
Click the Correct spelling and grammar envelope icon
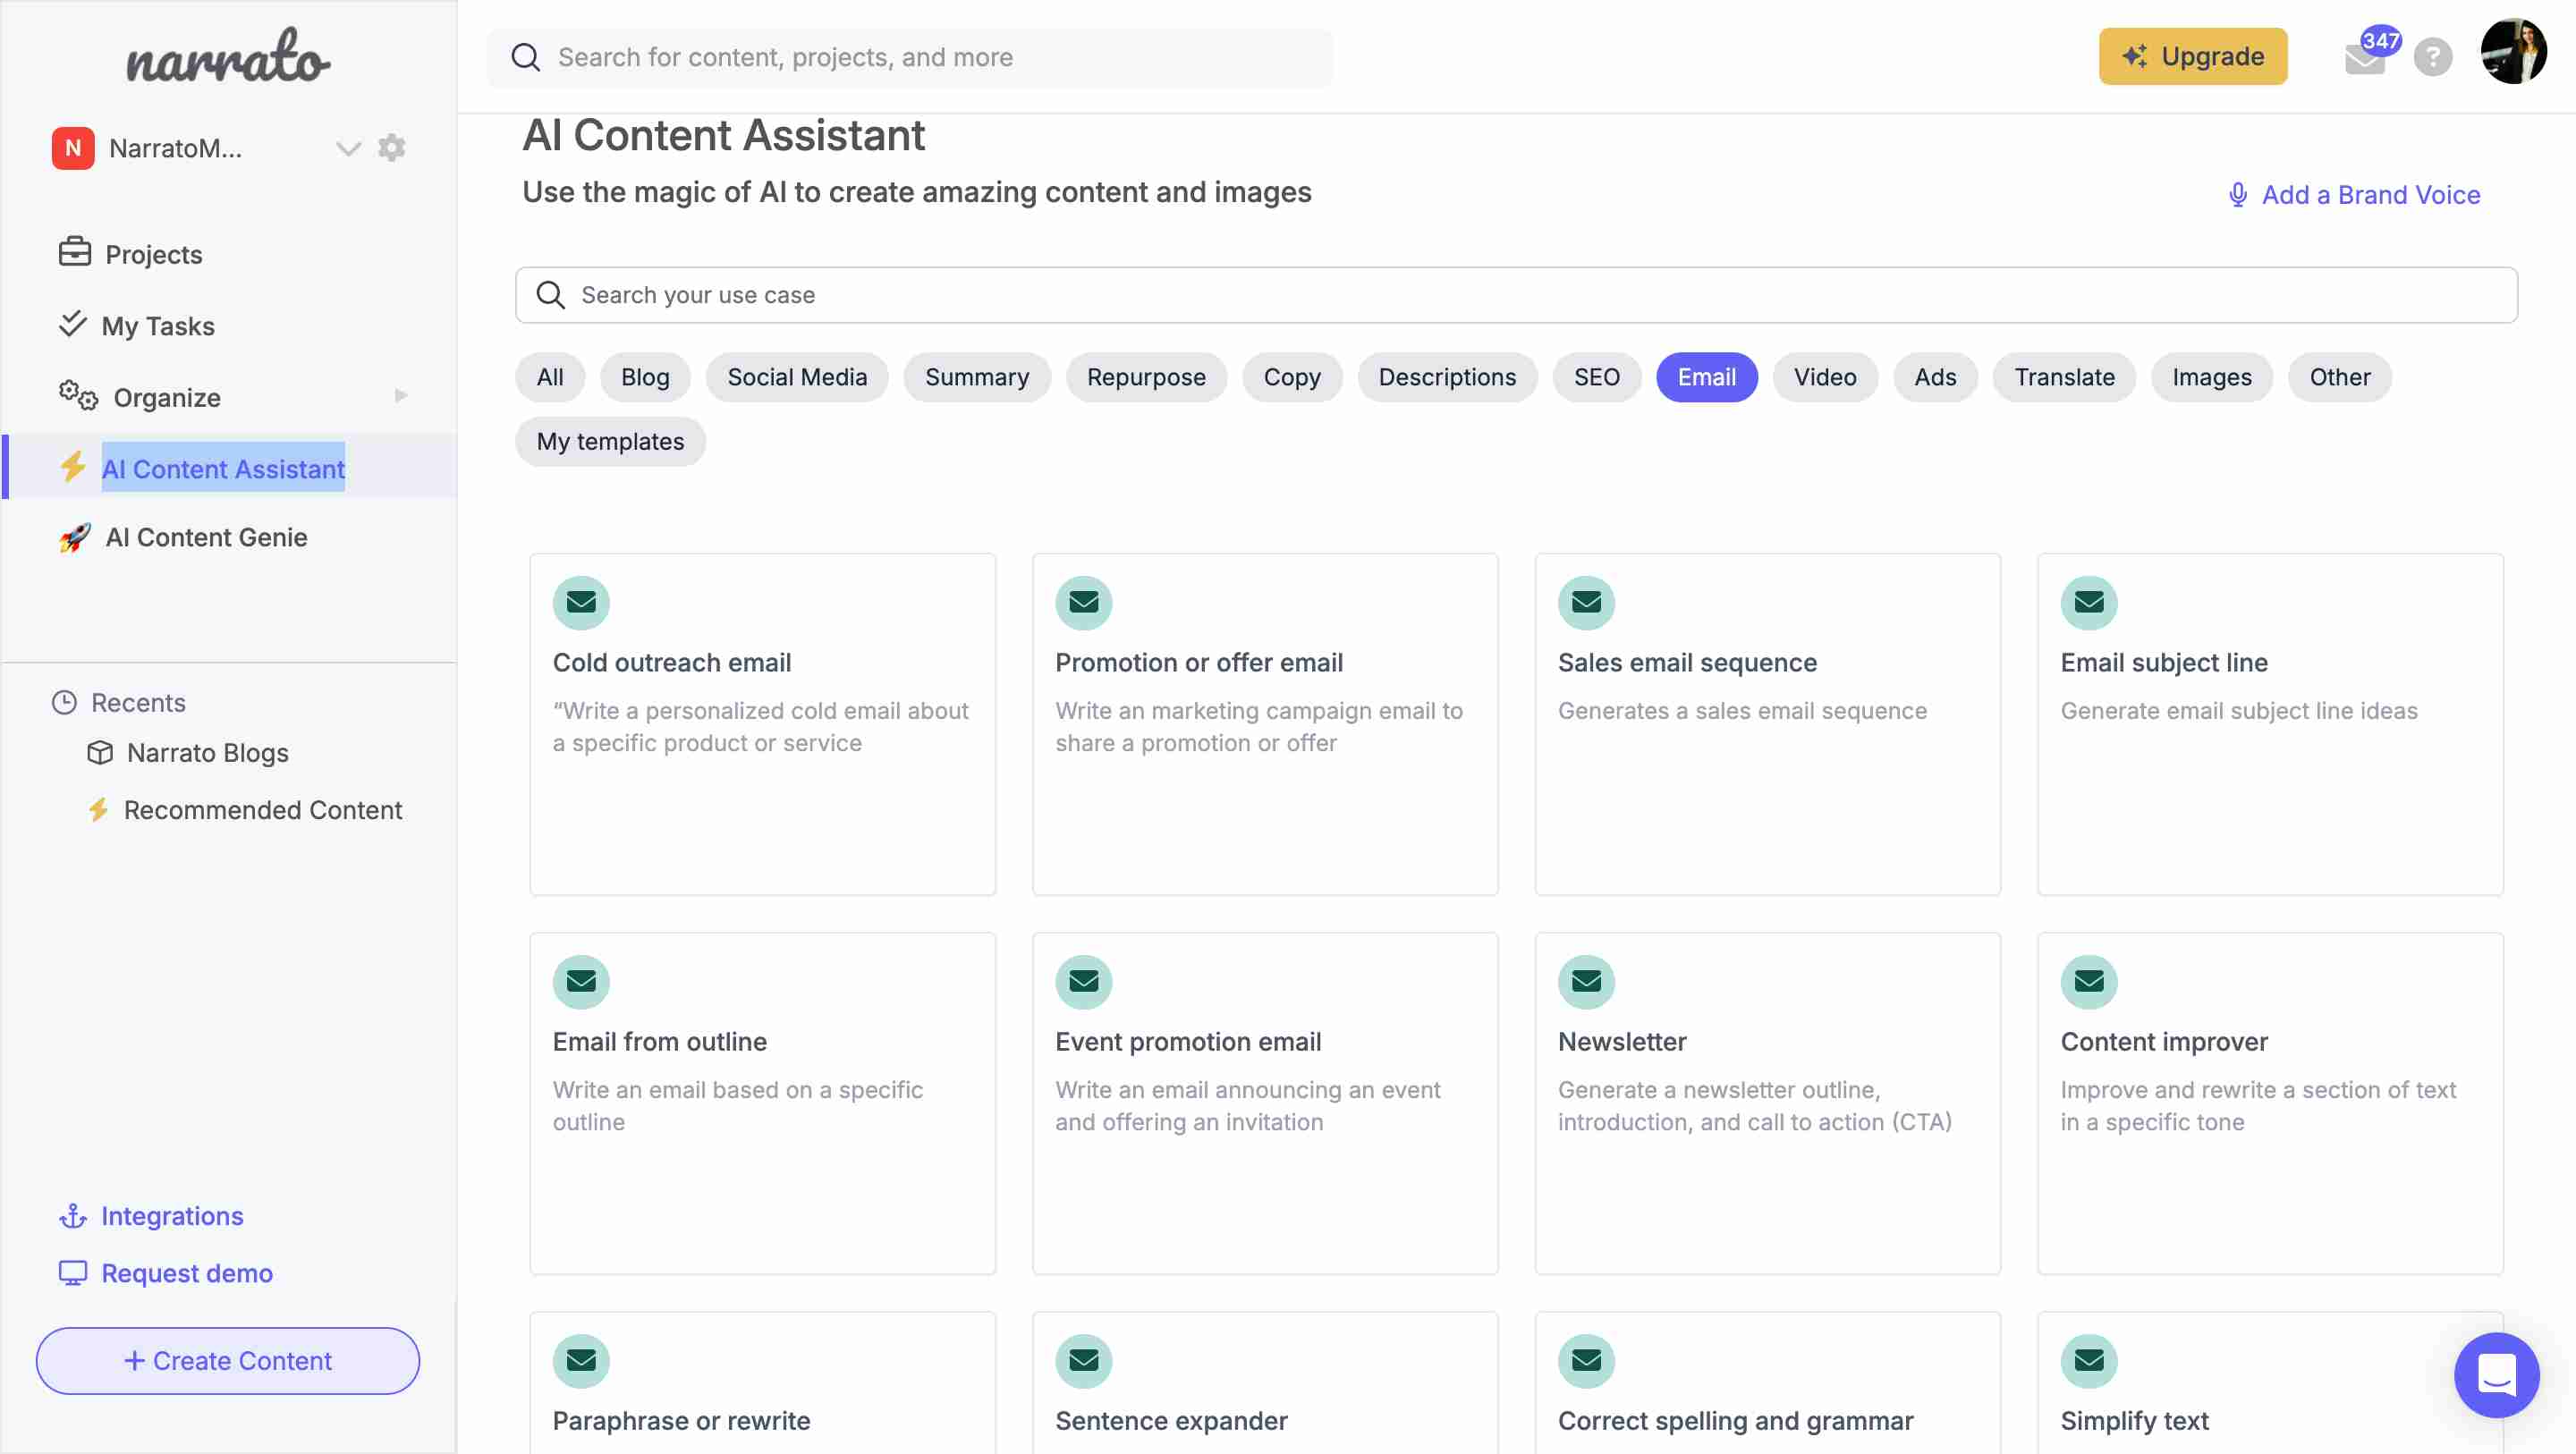point(1586,1360)
